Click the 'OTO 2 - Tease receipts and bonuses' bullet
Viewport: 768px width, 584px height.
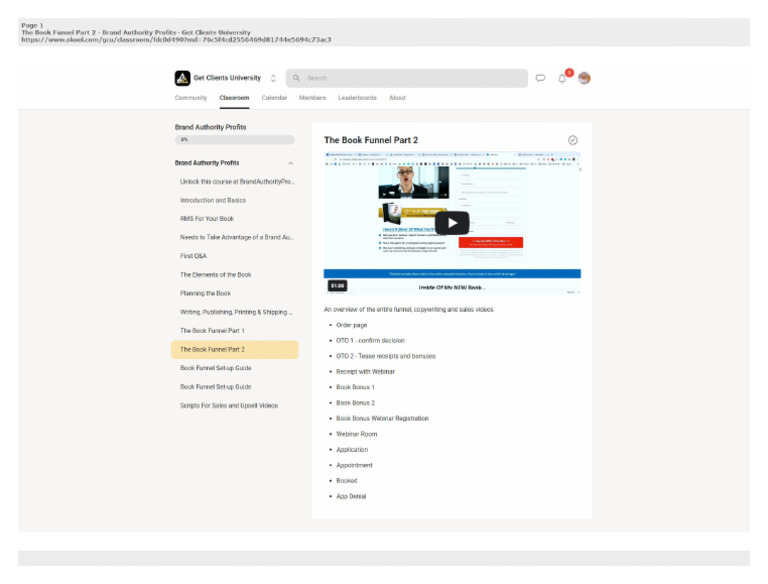(386, 356)
